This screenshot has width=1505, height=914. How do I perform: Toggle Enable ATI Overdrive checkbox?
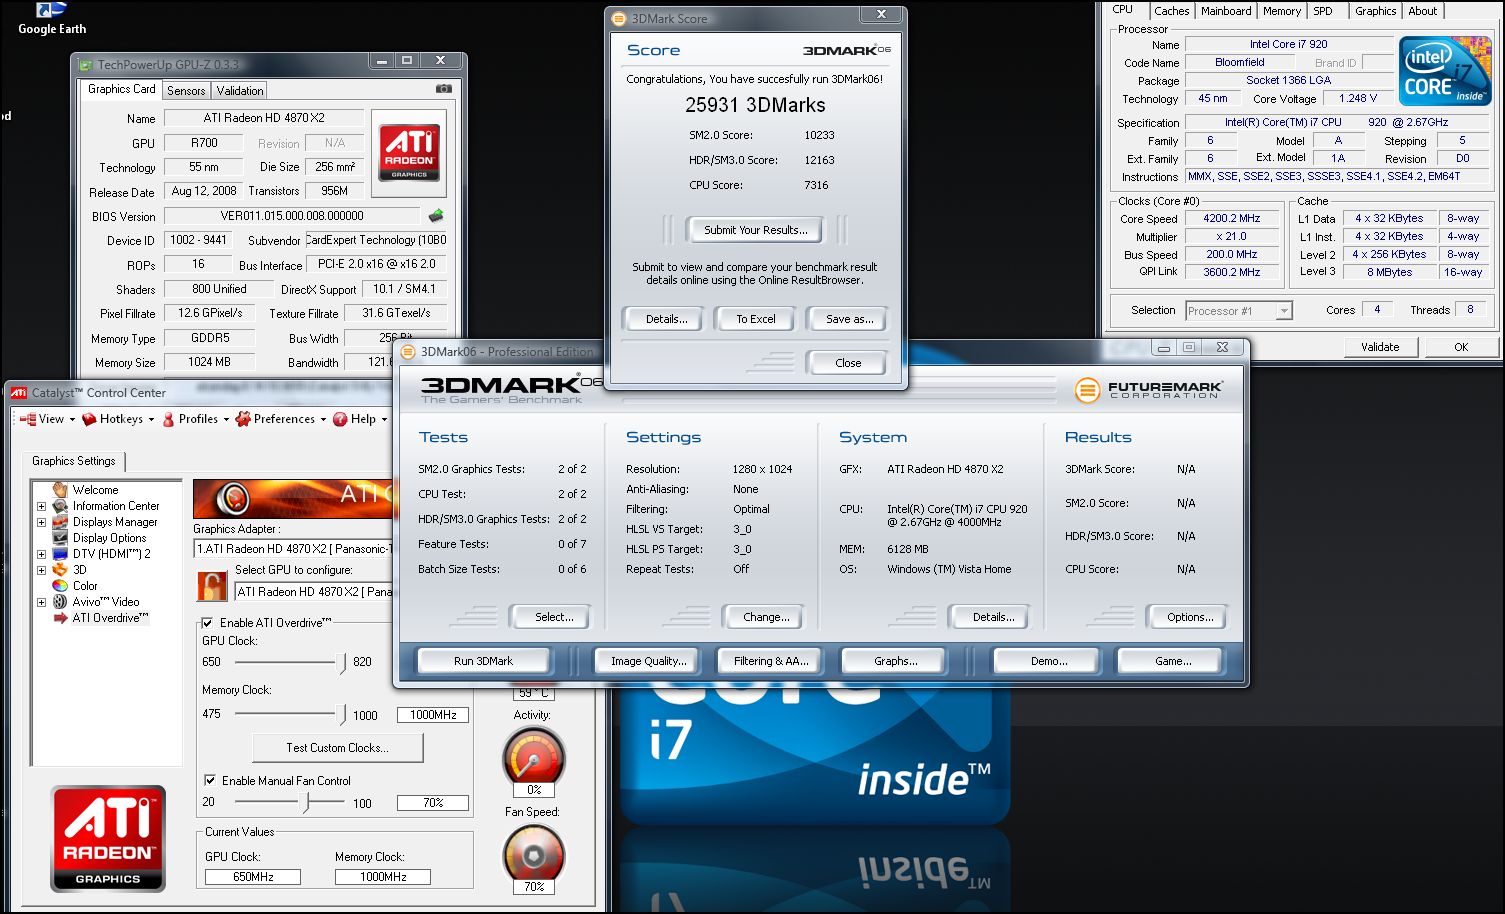click(207, 623)
